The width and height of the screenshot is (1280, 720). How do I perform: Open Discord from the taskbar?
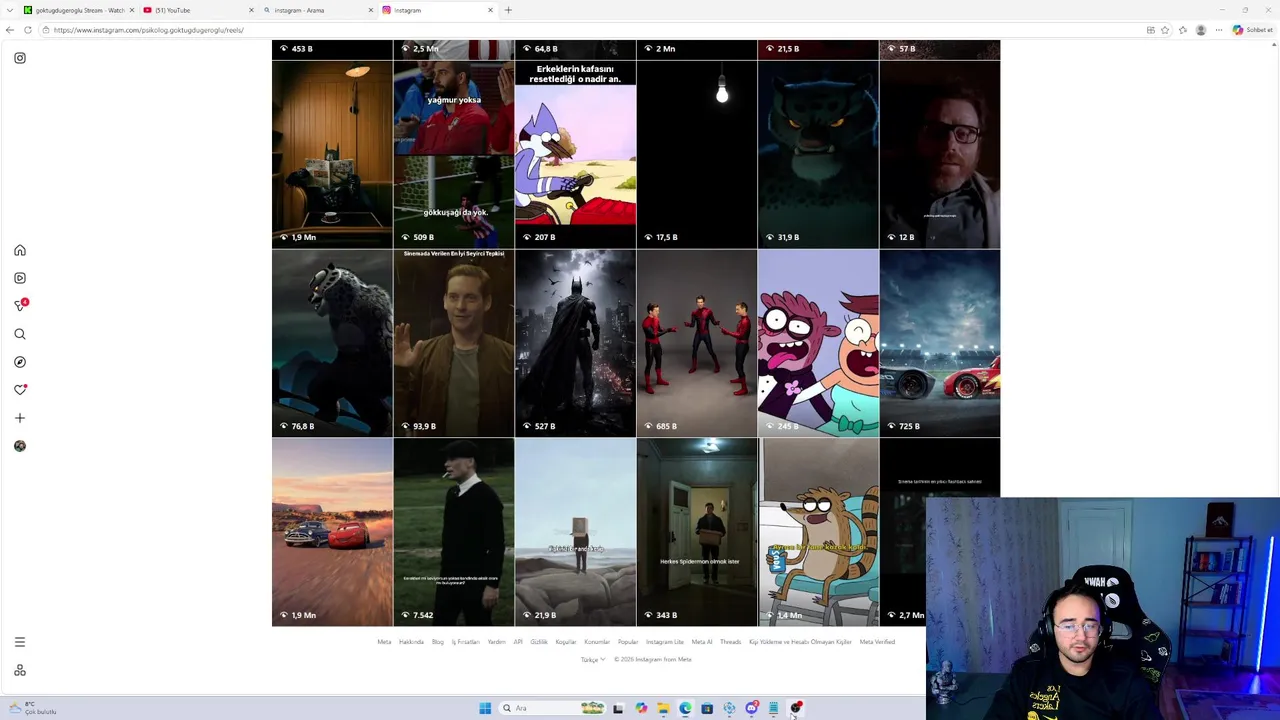(x=751, y=708)
